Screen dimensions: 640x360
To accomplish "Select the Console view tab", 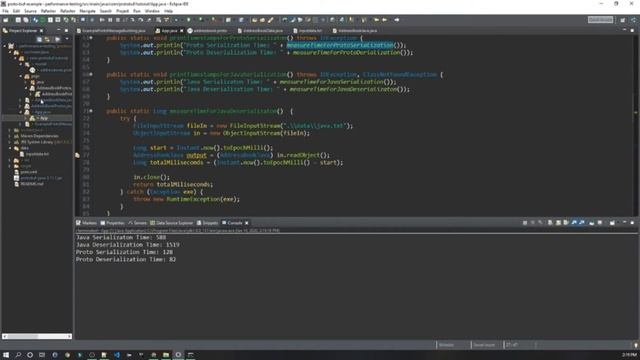I will (232, 223).
